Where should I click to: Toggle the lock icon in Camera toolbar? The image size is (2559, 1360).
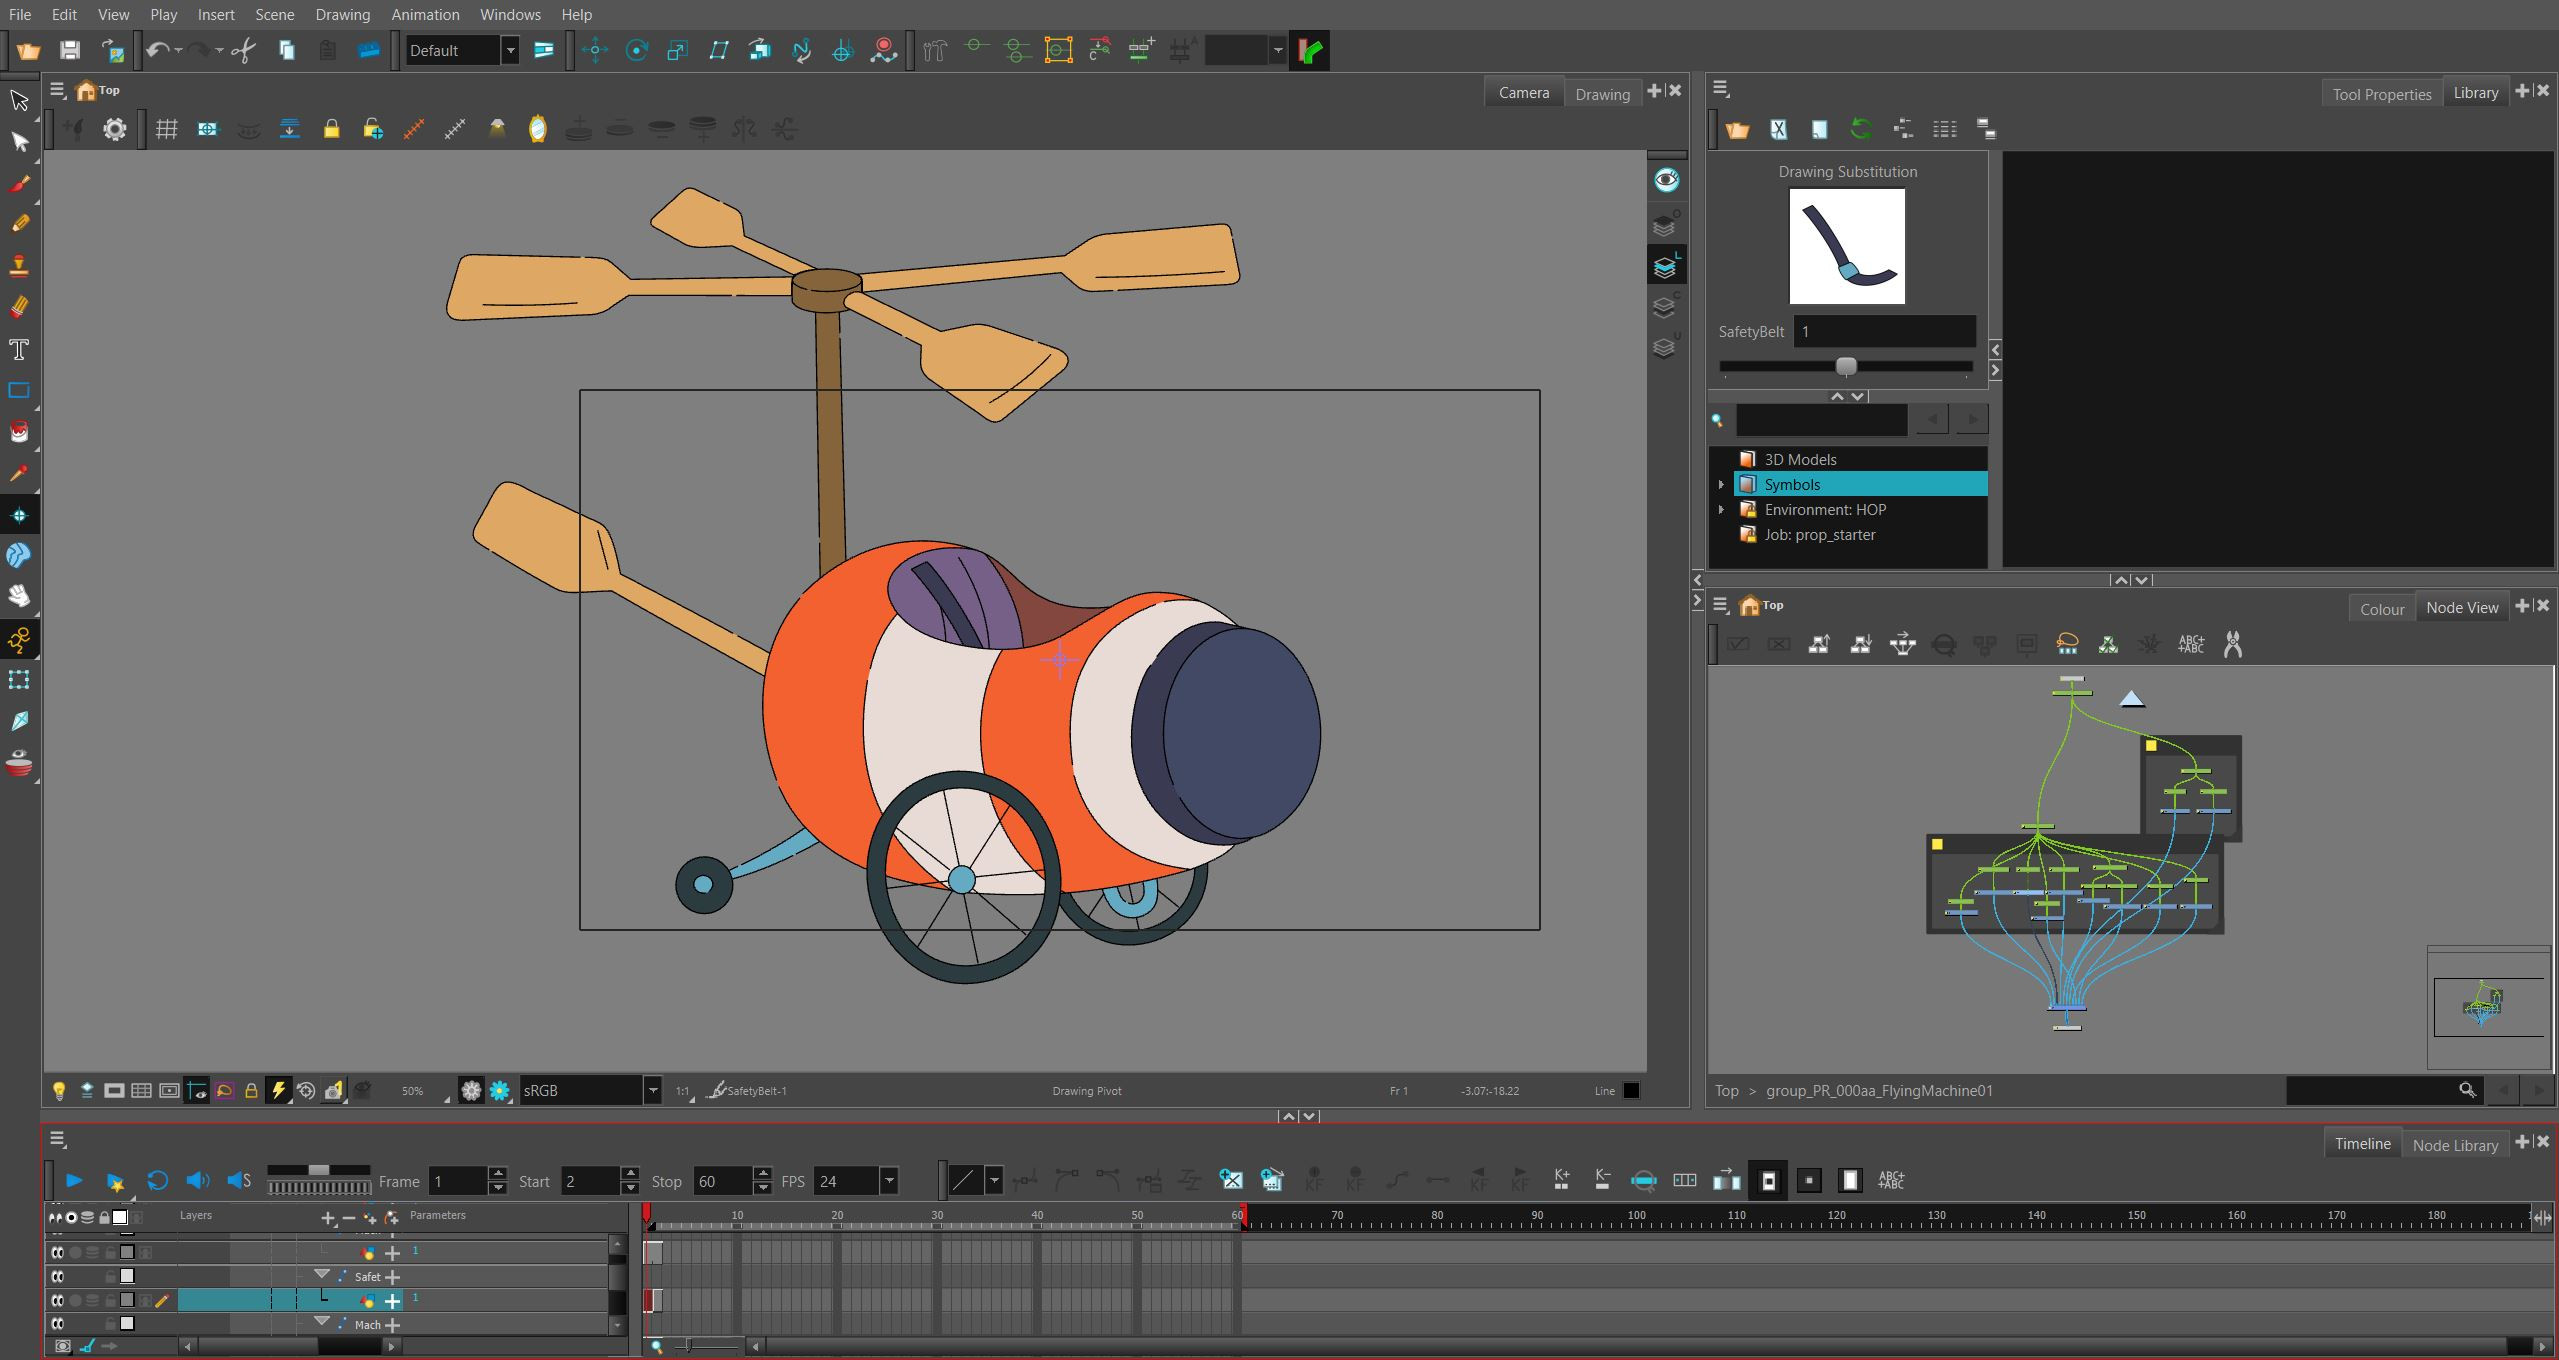[331, 129]
